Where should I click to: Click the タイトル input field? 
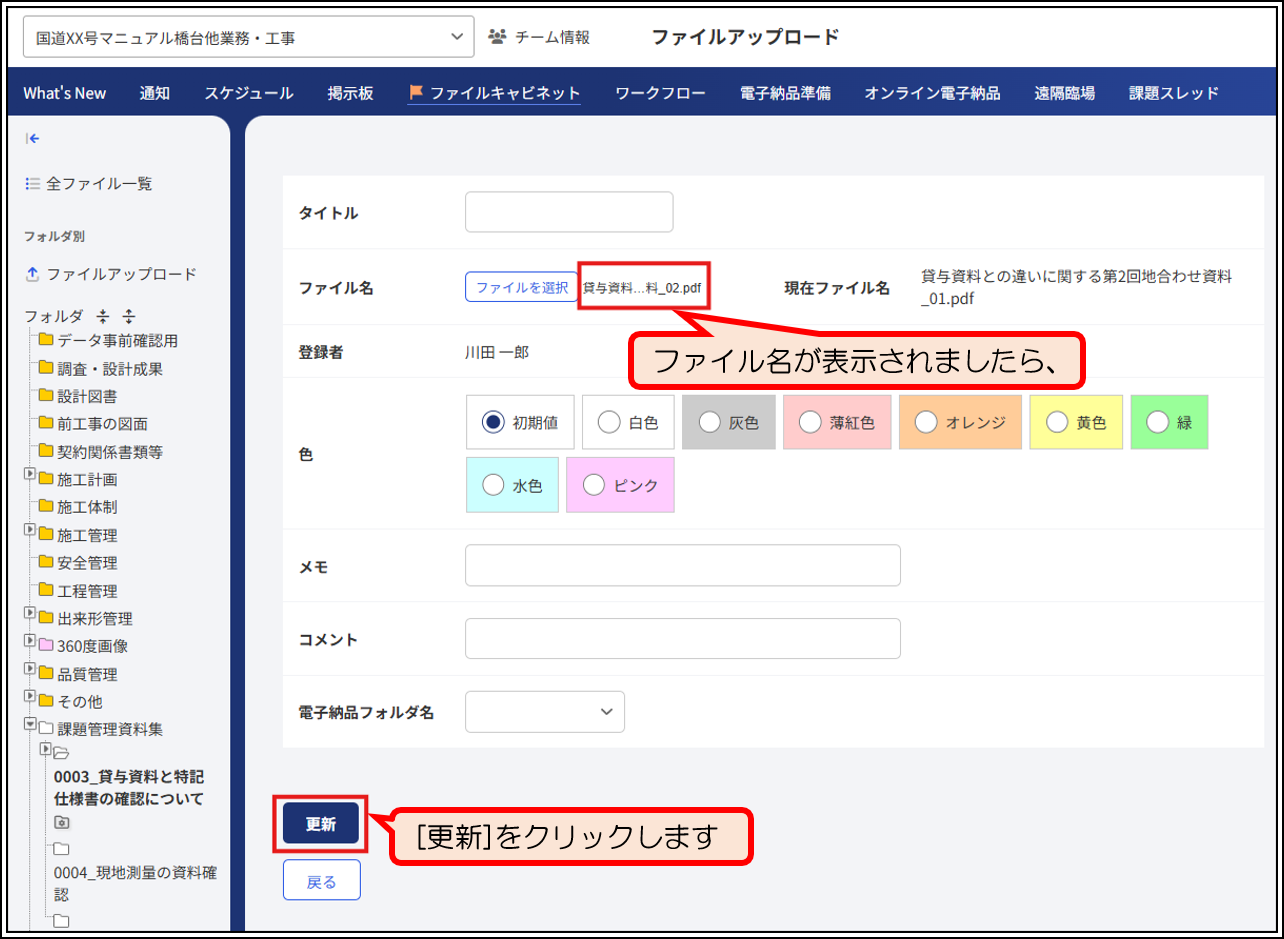coord(569,212)
